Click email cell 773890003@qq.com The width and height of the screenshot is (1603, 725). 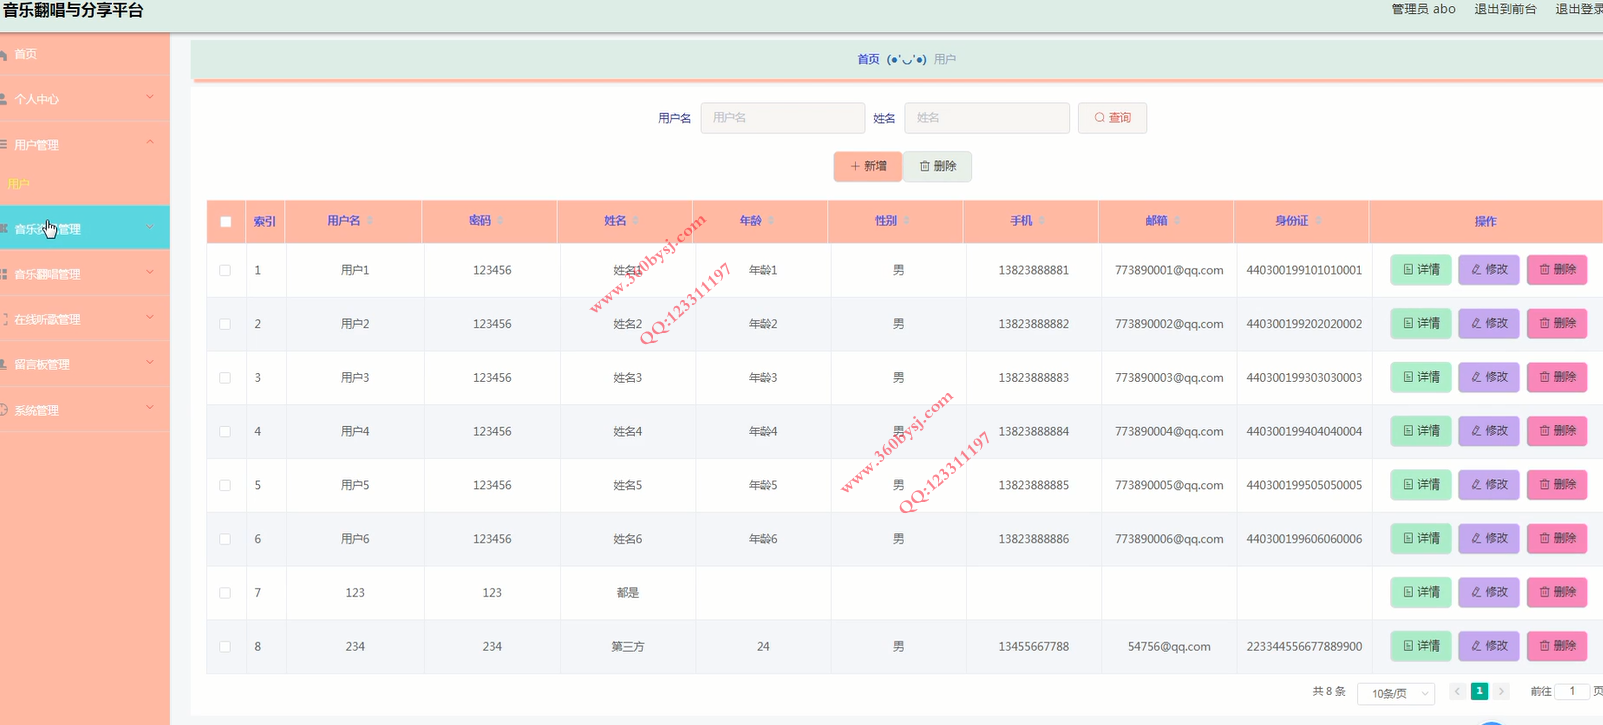1169,378
